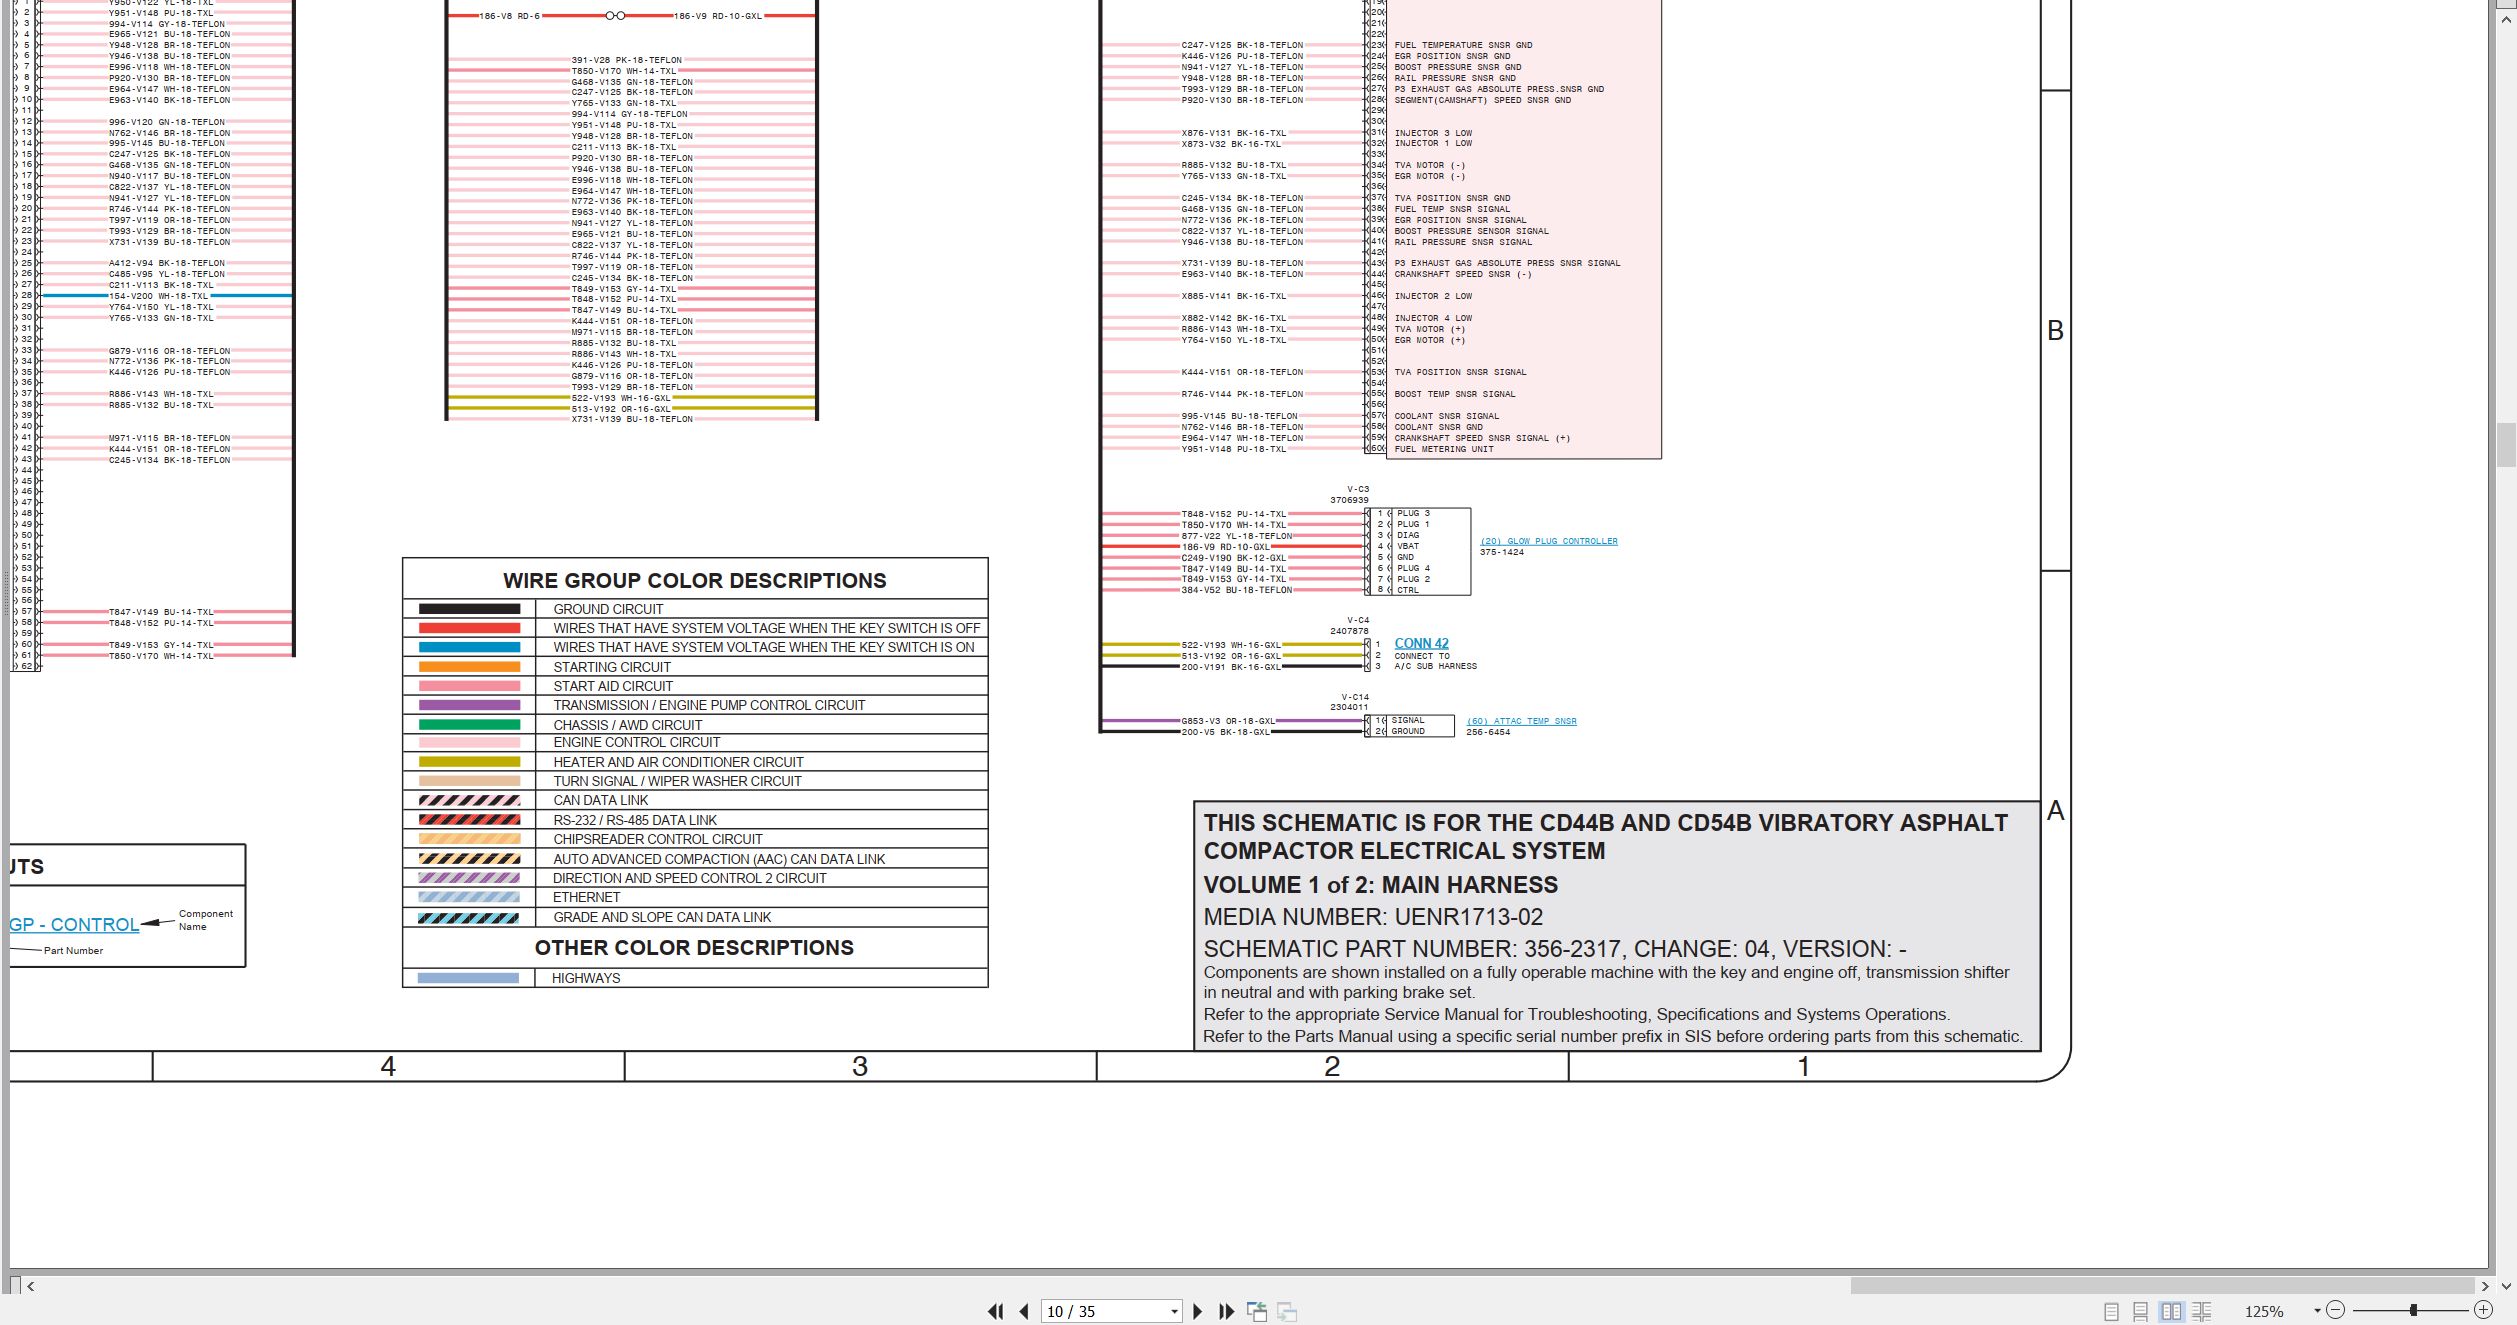Click 'BOOST TEMP SNSR SIGNAL' pin label
The height and width of the screenshot is (1325, 2517).
click(1455, 394)
